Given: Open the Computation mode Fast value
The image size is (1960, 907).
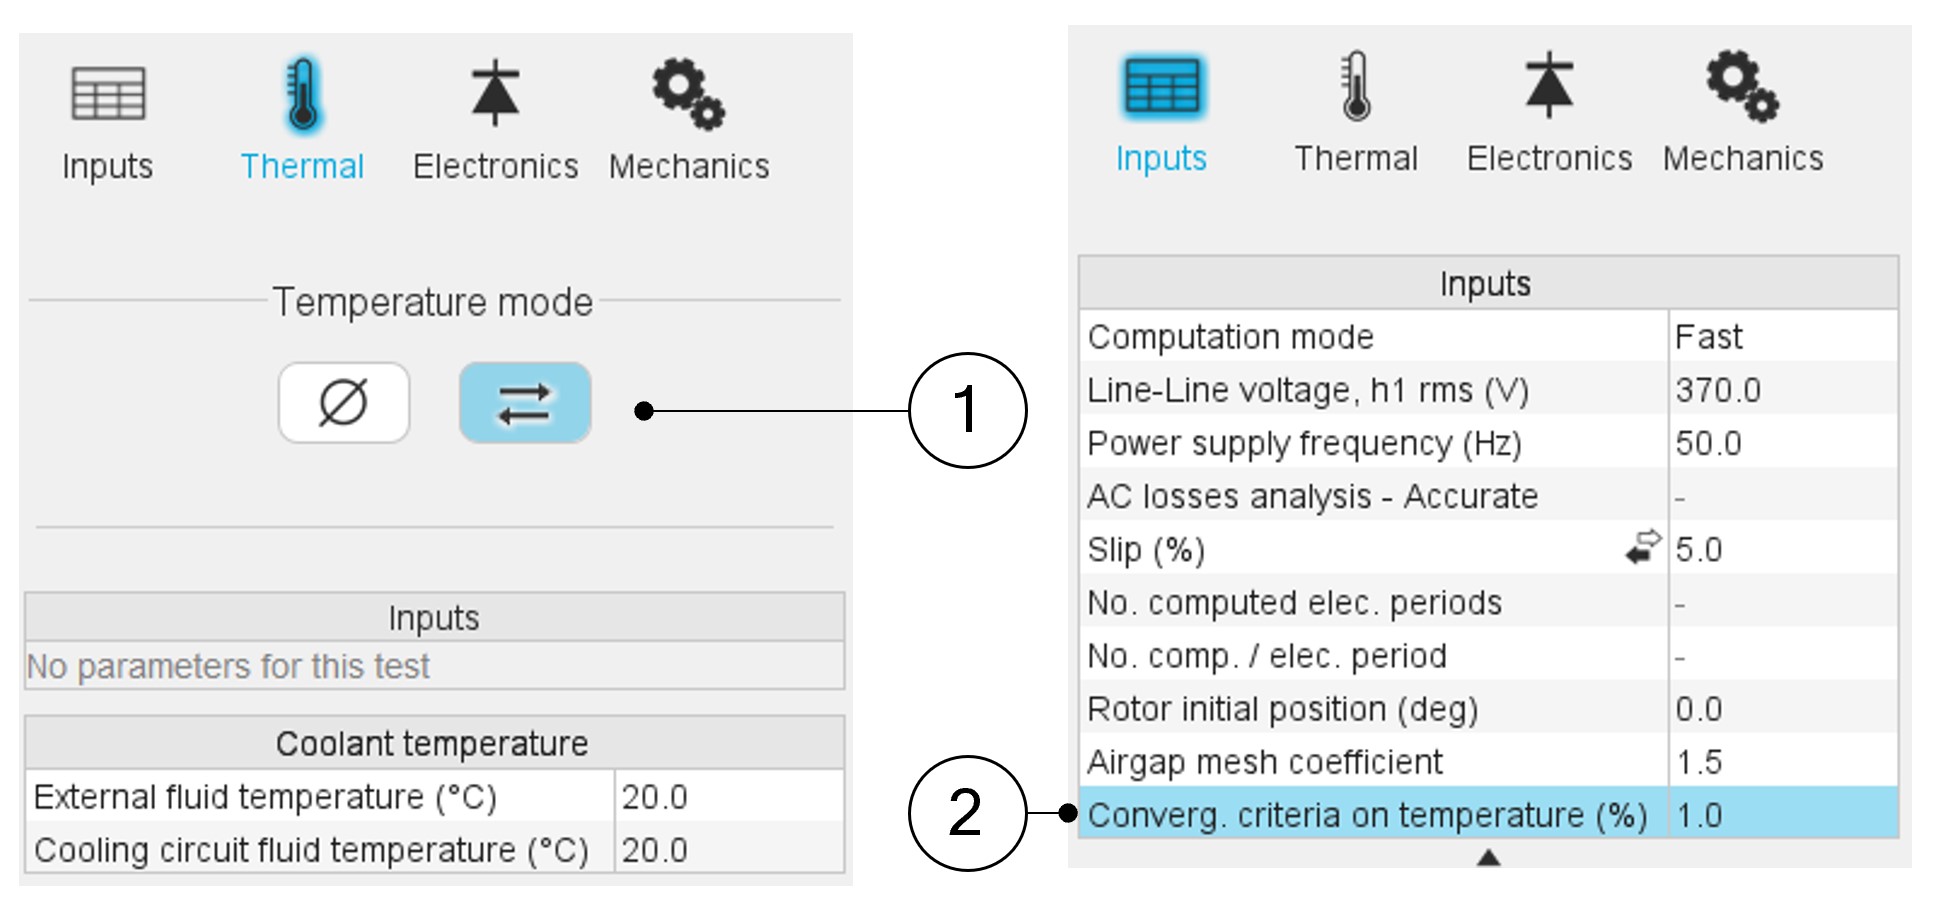Looking at the screenshot, I should pos(1782,337).
